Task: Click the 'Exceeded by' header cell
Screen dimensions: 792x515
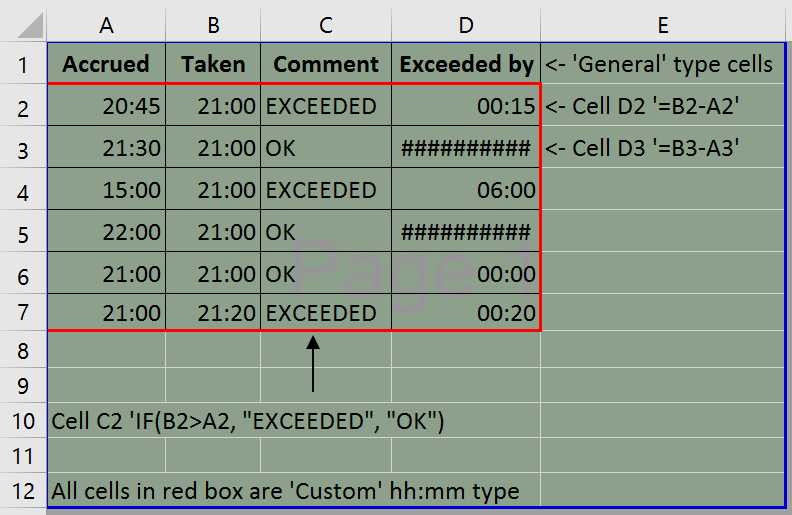Action: point(466,64)
